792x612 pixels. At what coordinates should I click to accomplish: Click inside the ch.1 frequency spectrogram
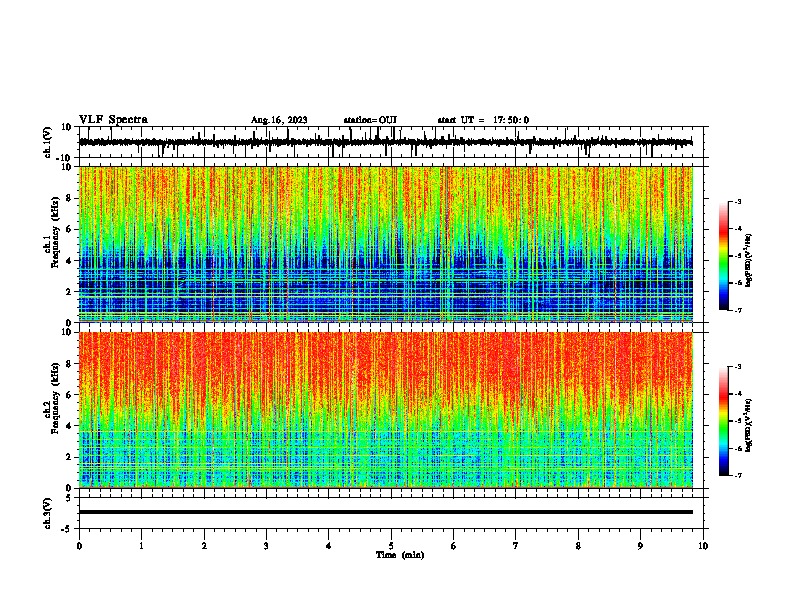click(385, 244)
